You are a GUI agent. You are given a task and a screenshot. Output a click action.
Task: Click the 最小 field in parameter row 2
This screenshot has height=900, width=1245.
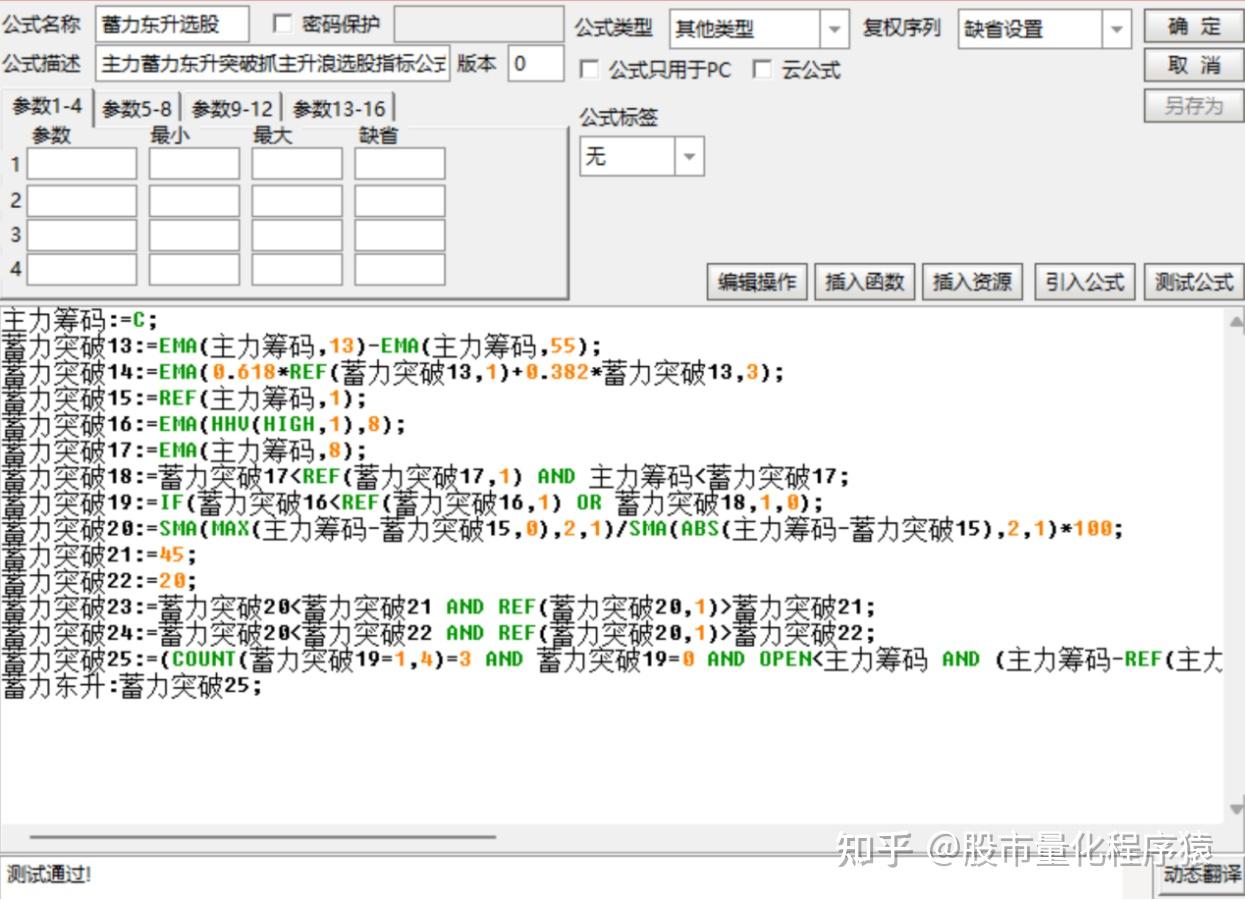tap(195, 200)
